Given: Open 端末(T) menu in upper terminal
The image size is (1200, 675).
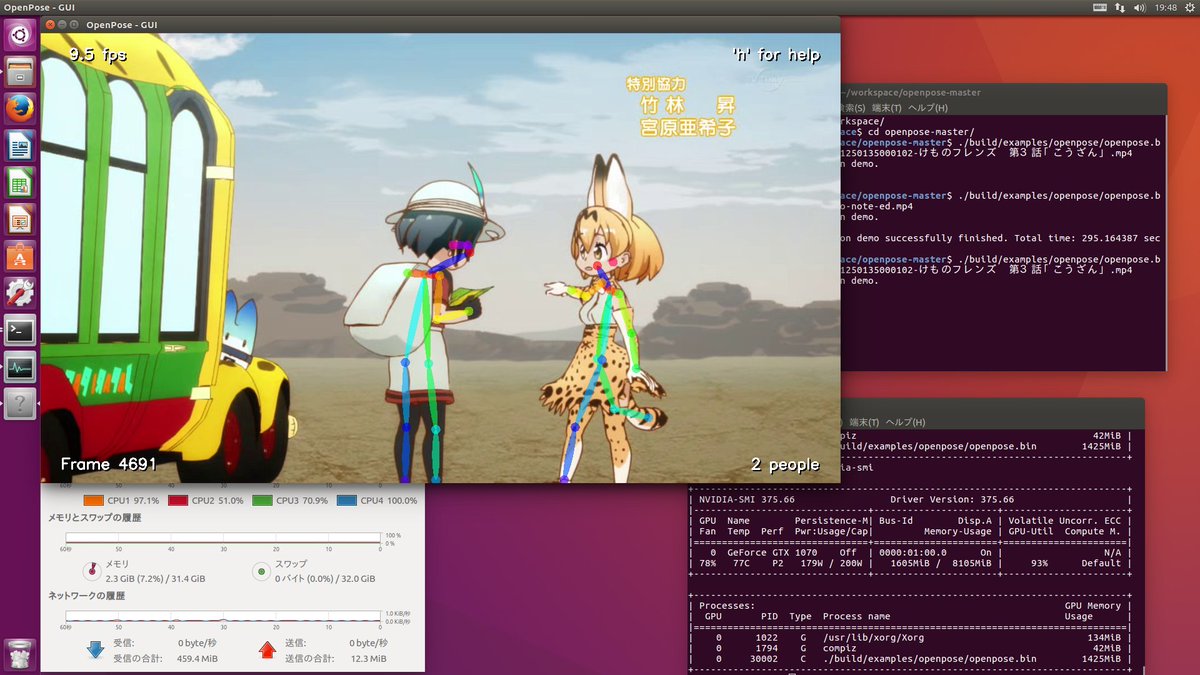Looking at the screenshot, I should (886, 108).
